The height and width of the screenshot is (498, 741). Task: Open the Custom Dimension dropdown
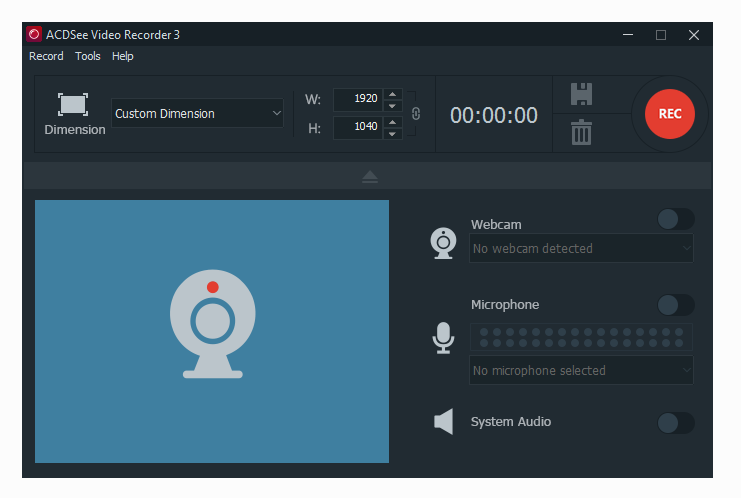tap(197, 113)
